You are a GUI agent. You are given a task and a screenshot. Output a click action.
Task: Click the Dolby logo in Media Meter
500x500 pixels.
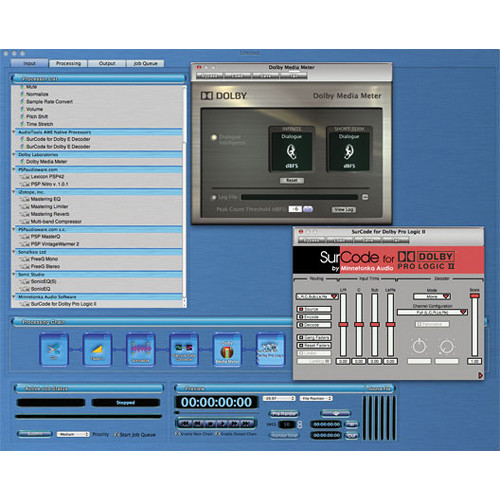click(x=224, y=96)
